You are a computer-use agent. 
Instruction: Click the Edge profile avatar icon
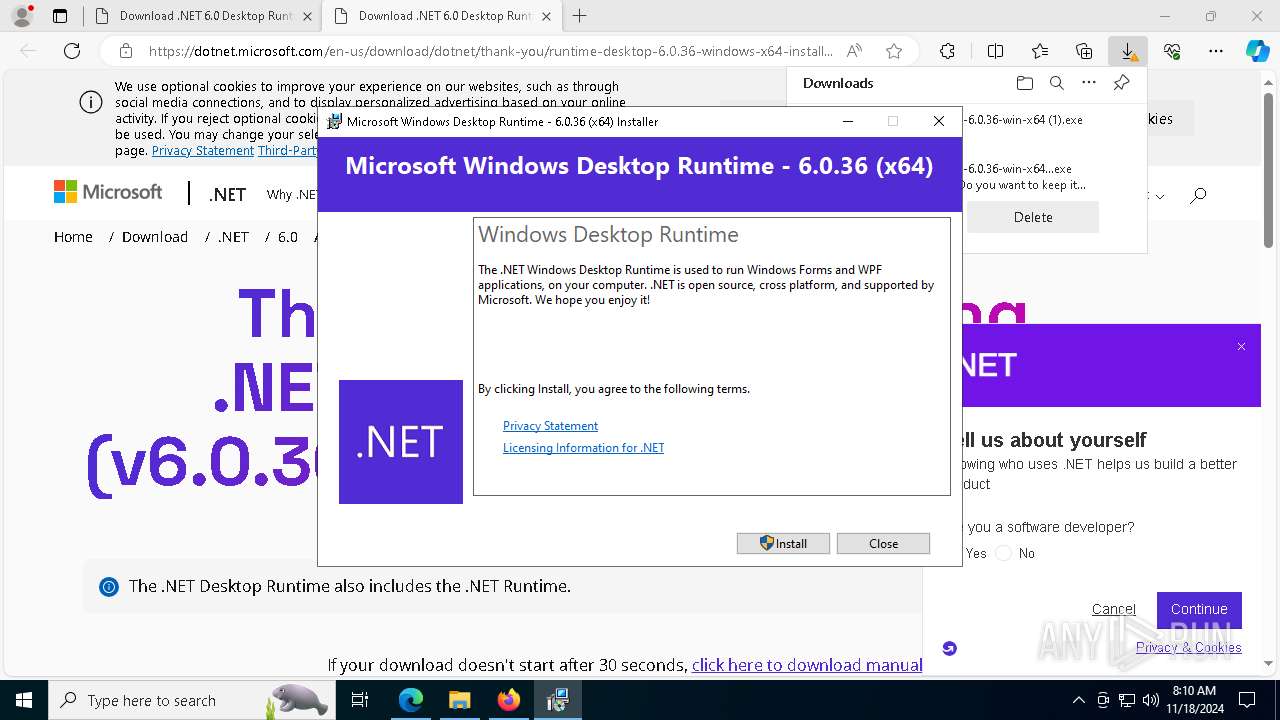(x=21, y=16)
